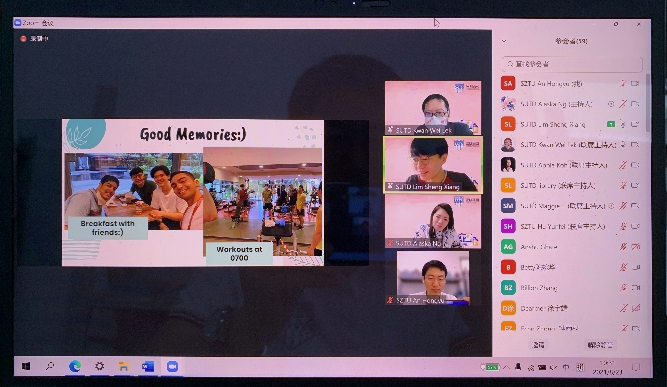Screen dimensions: 667x387
Task: Click the participant search field
Action: [572, 64]
